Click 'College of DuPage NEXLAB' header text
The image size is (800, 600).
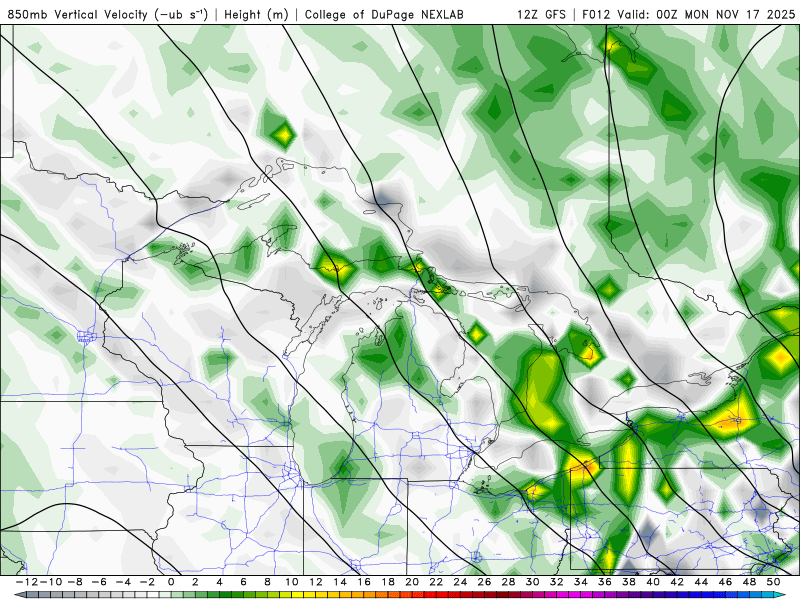click(384, 14)
